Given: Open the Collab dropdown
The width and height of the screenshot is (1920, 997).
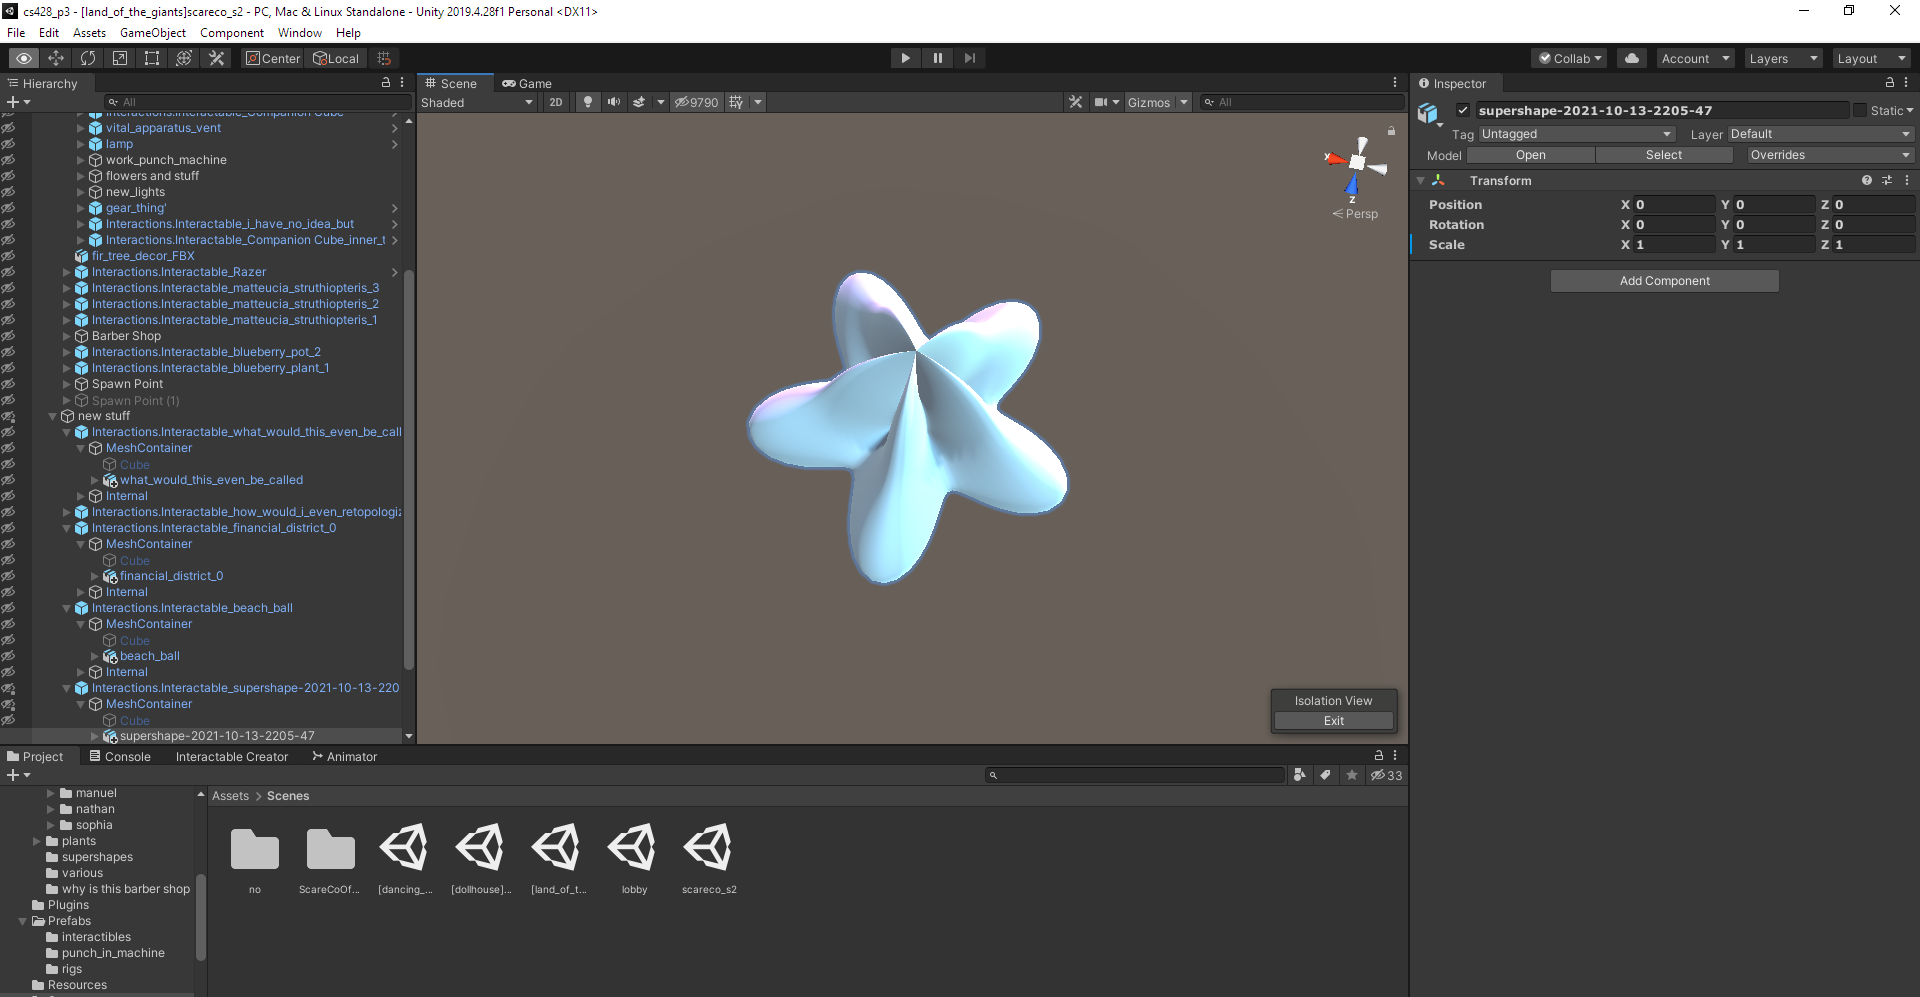Looking at the screenshot, I should click(x=1570, y=58).
